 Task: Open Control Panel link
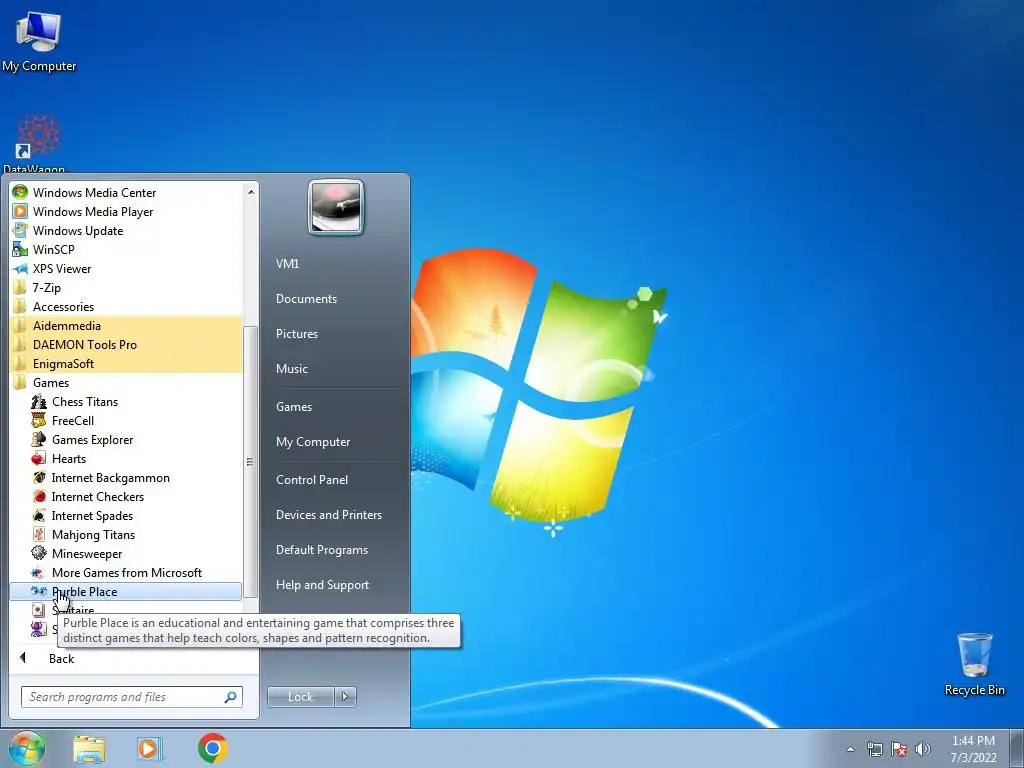(312, 480)
